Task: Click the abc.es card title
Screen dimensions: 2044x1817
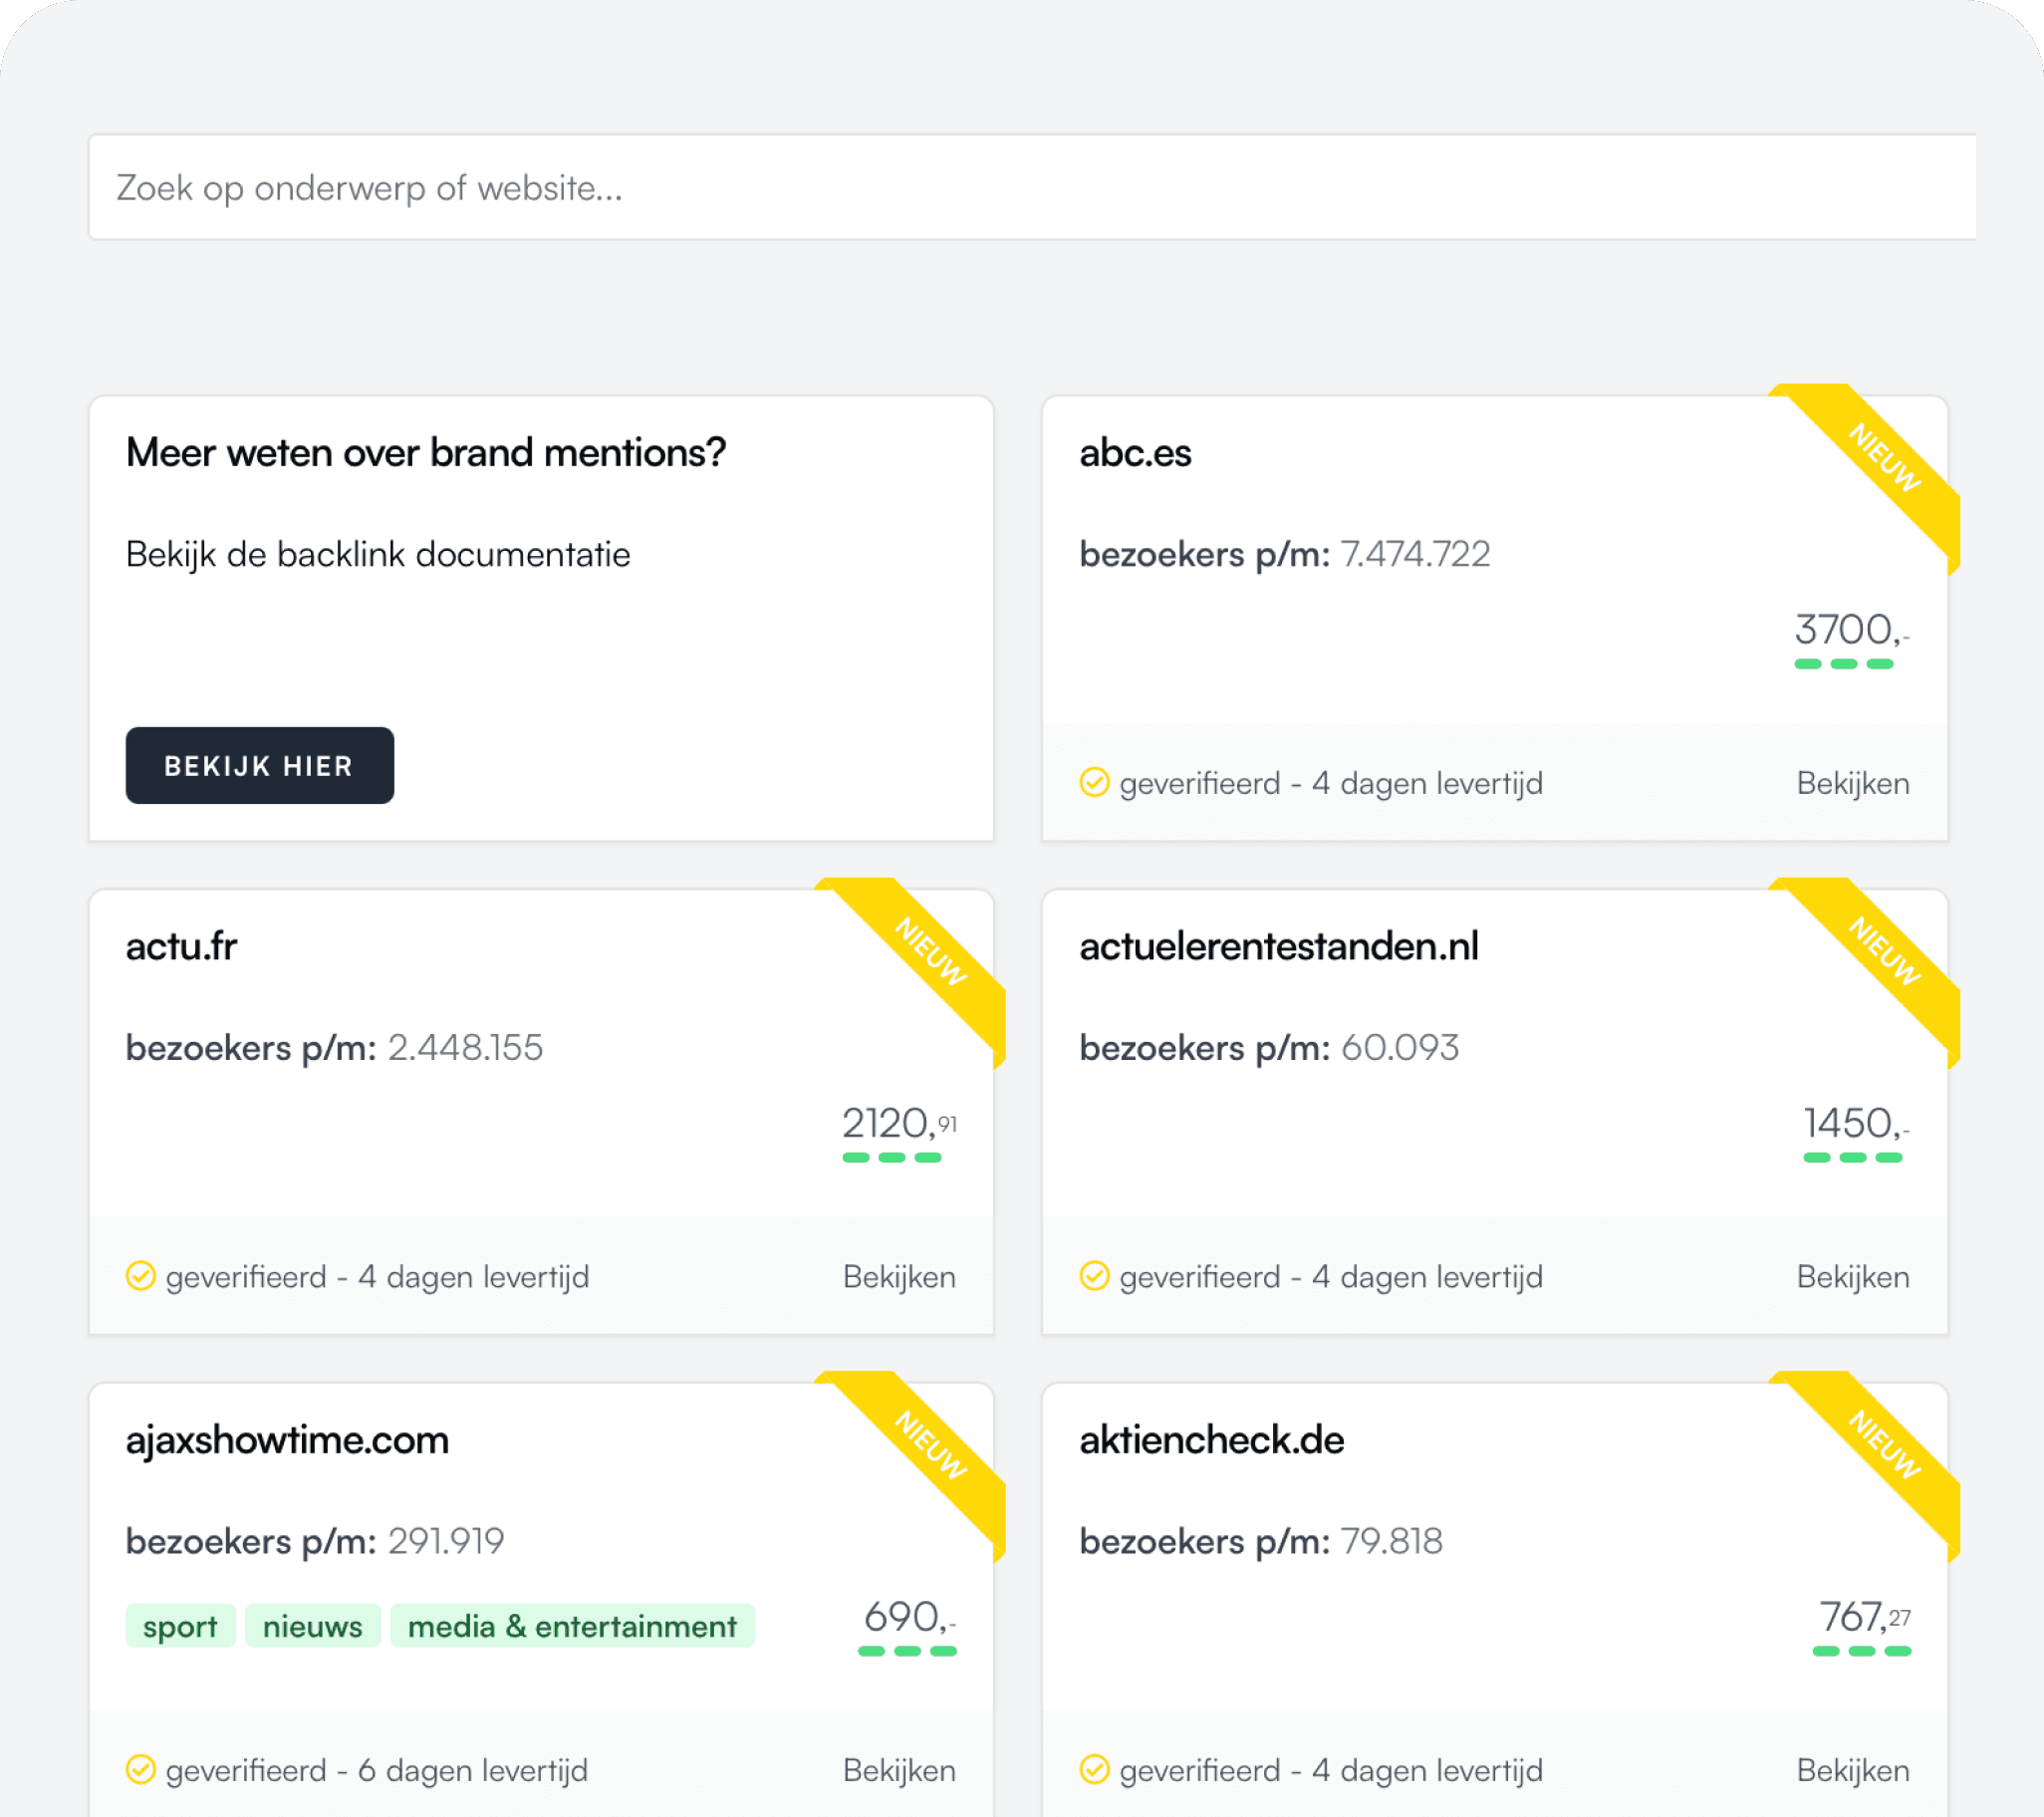Action: pyautogui.click(x=1135, y=453)
